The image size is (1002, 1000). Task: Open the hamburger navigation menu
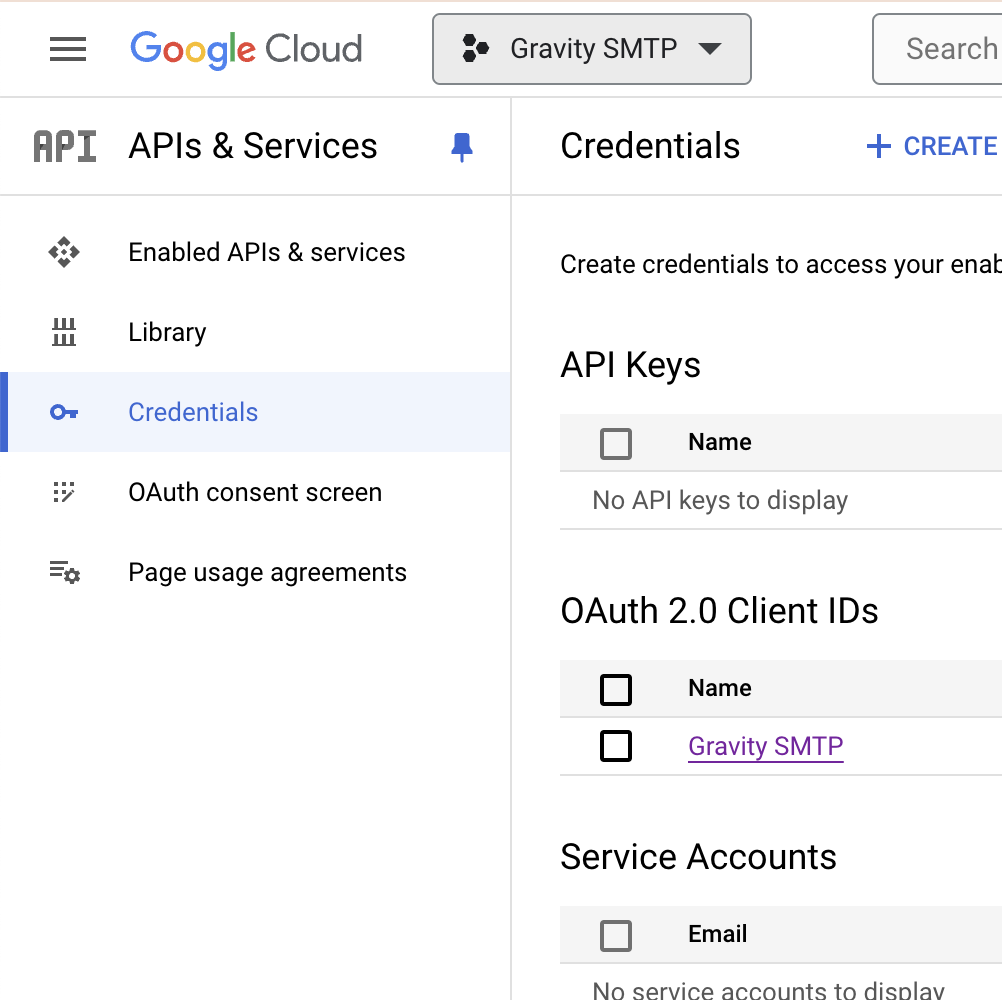(x=68, y=49)
